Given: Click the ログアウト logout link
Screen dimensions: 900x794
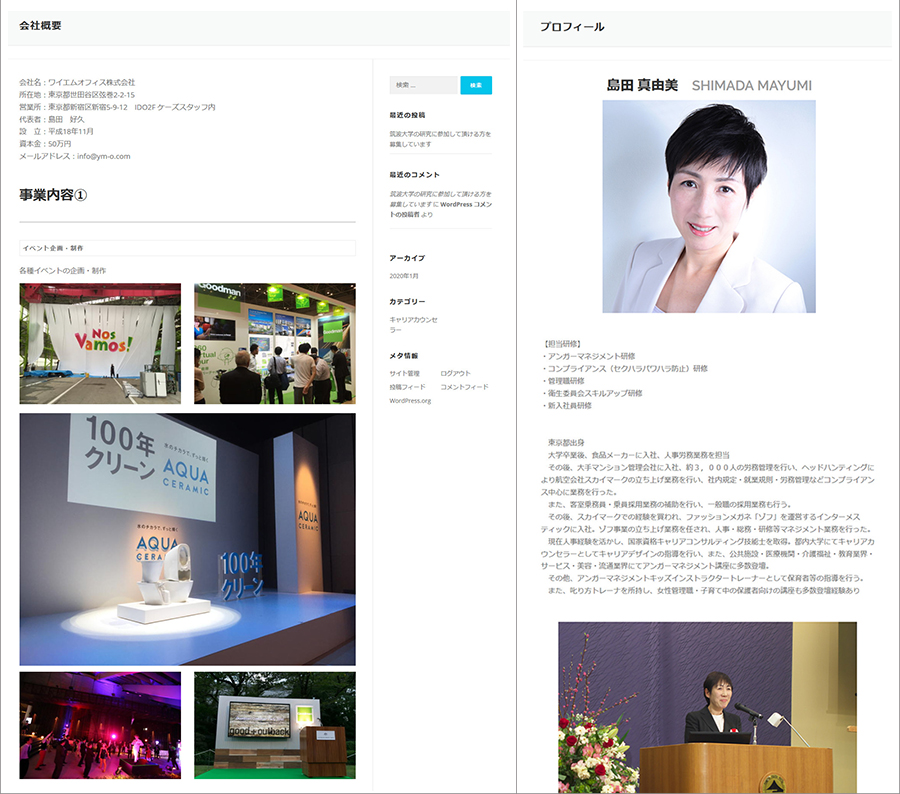Looking at the screenshot, I should (455, 373).
